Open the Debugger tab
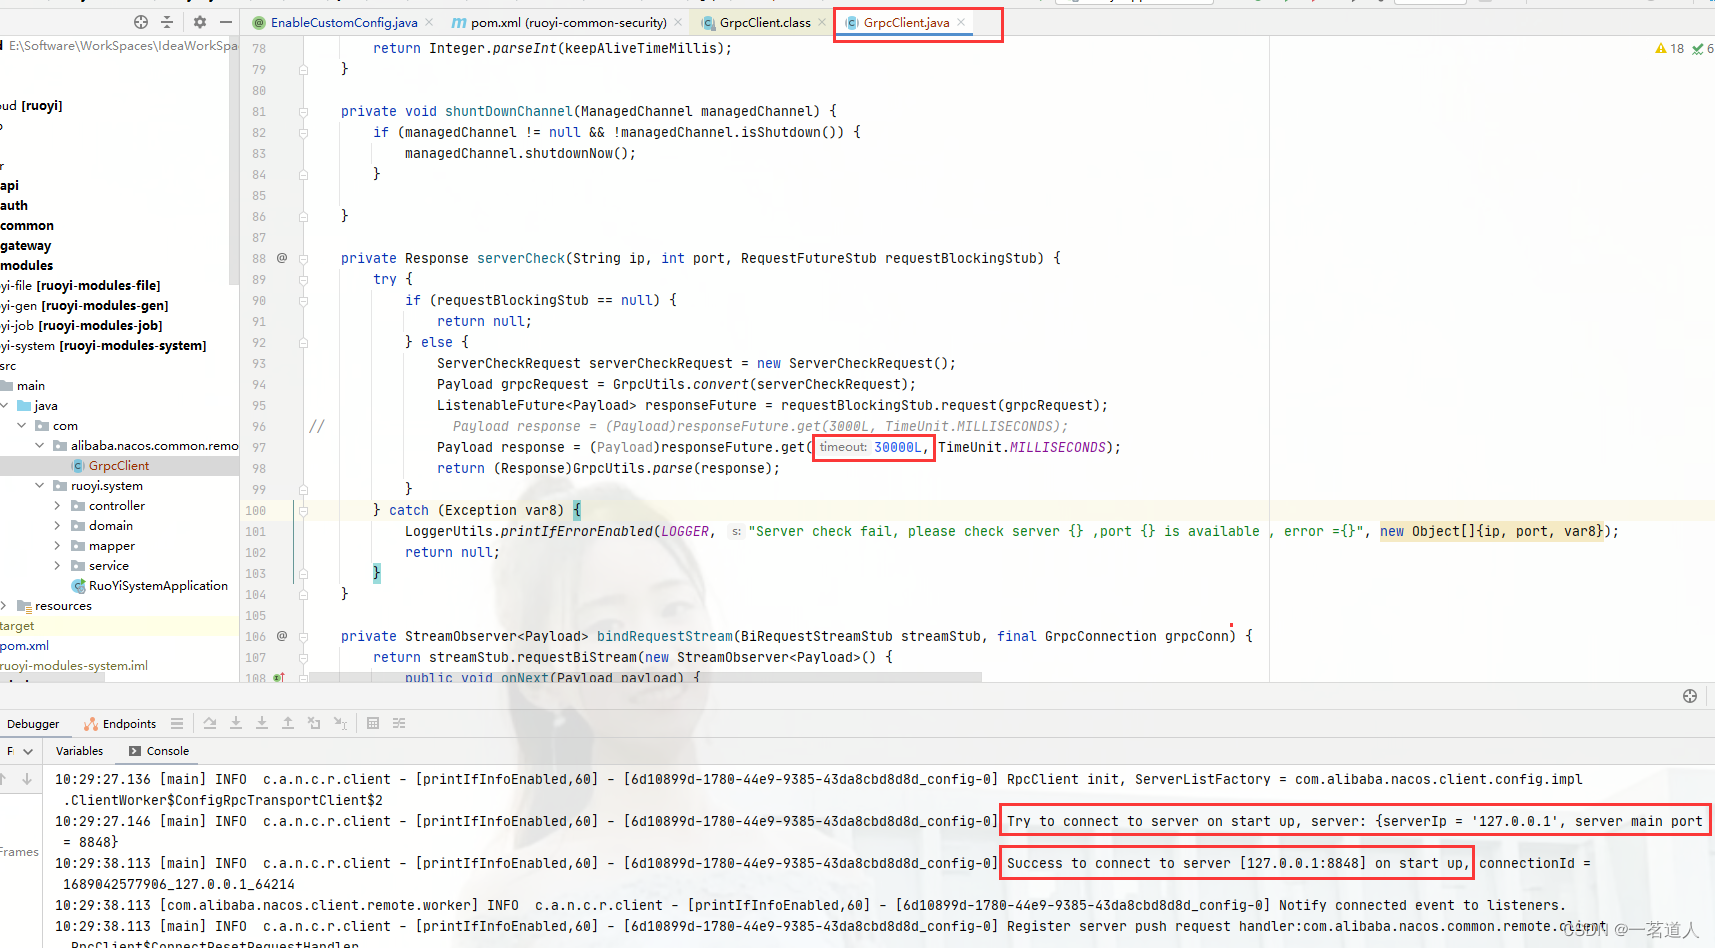The image size is (1715, 948). (x=33, y=724)
